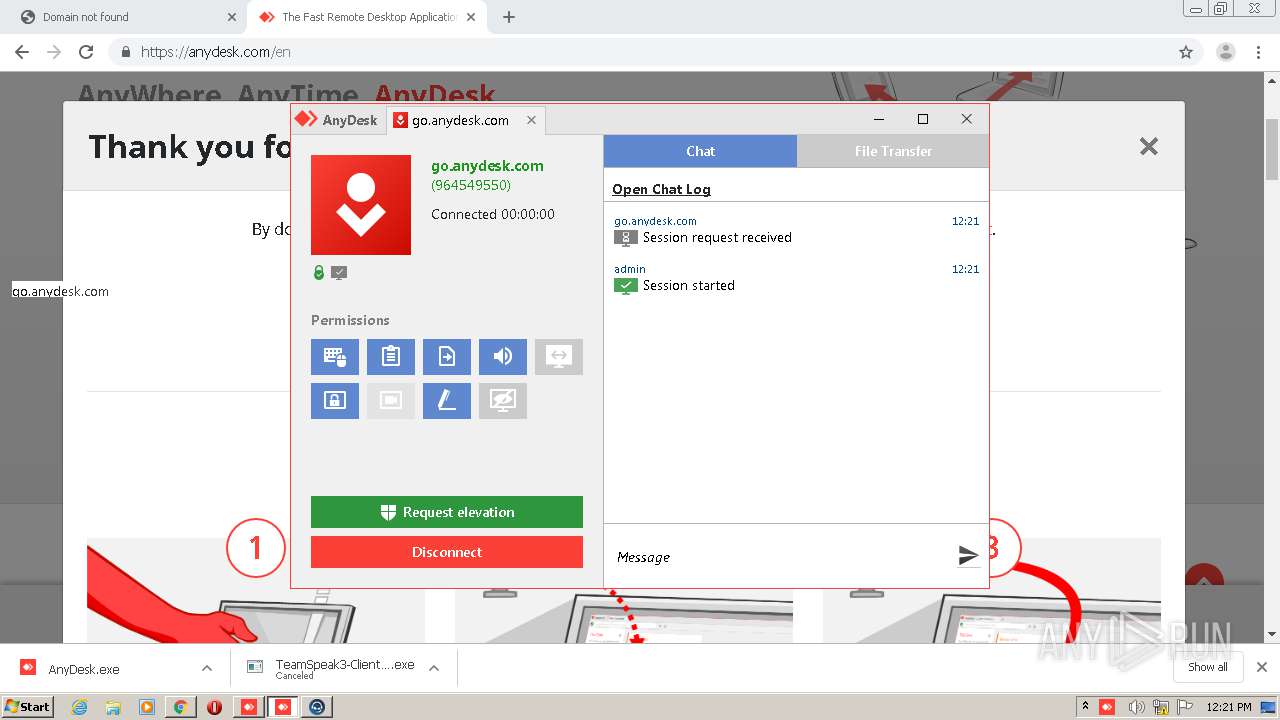Expand TeamSpeak3-Client download options arrow
The image size is (1280, 720).
point(434,668)
